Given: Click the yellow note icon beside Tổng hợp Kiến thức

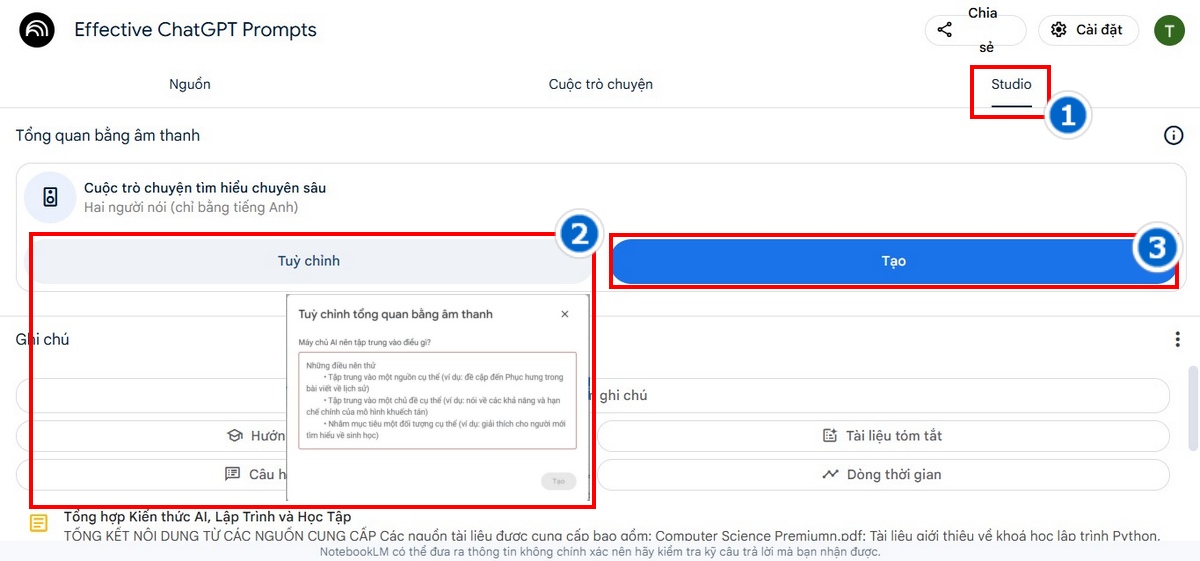Looking at the screenshot, I should 38,523.
